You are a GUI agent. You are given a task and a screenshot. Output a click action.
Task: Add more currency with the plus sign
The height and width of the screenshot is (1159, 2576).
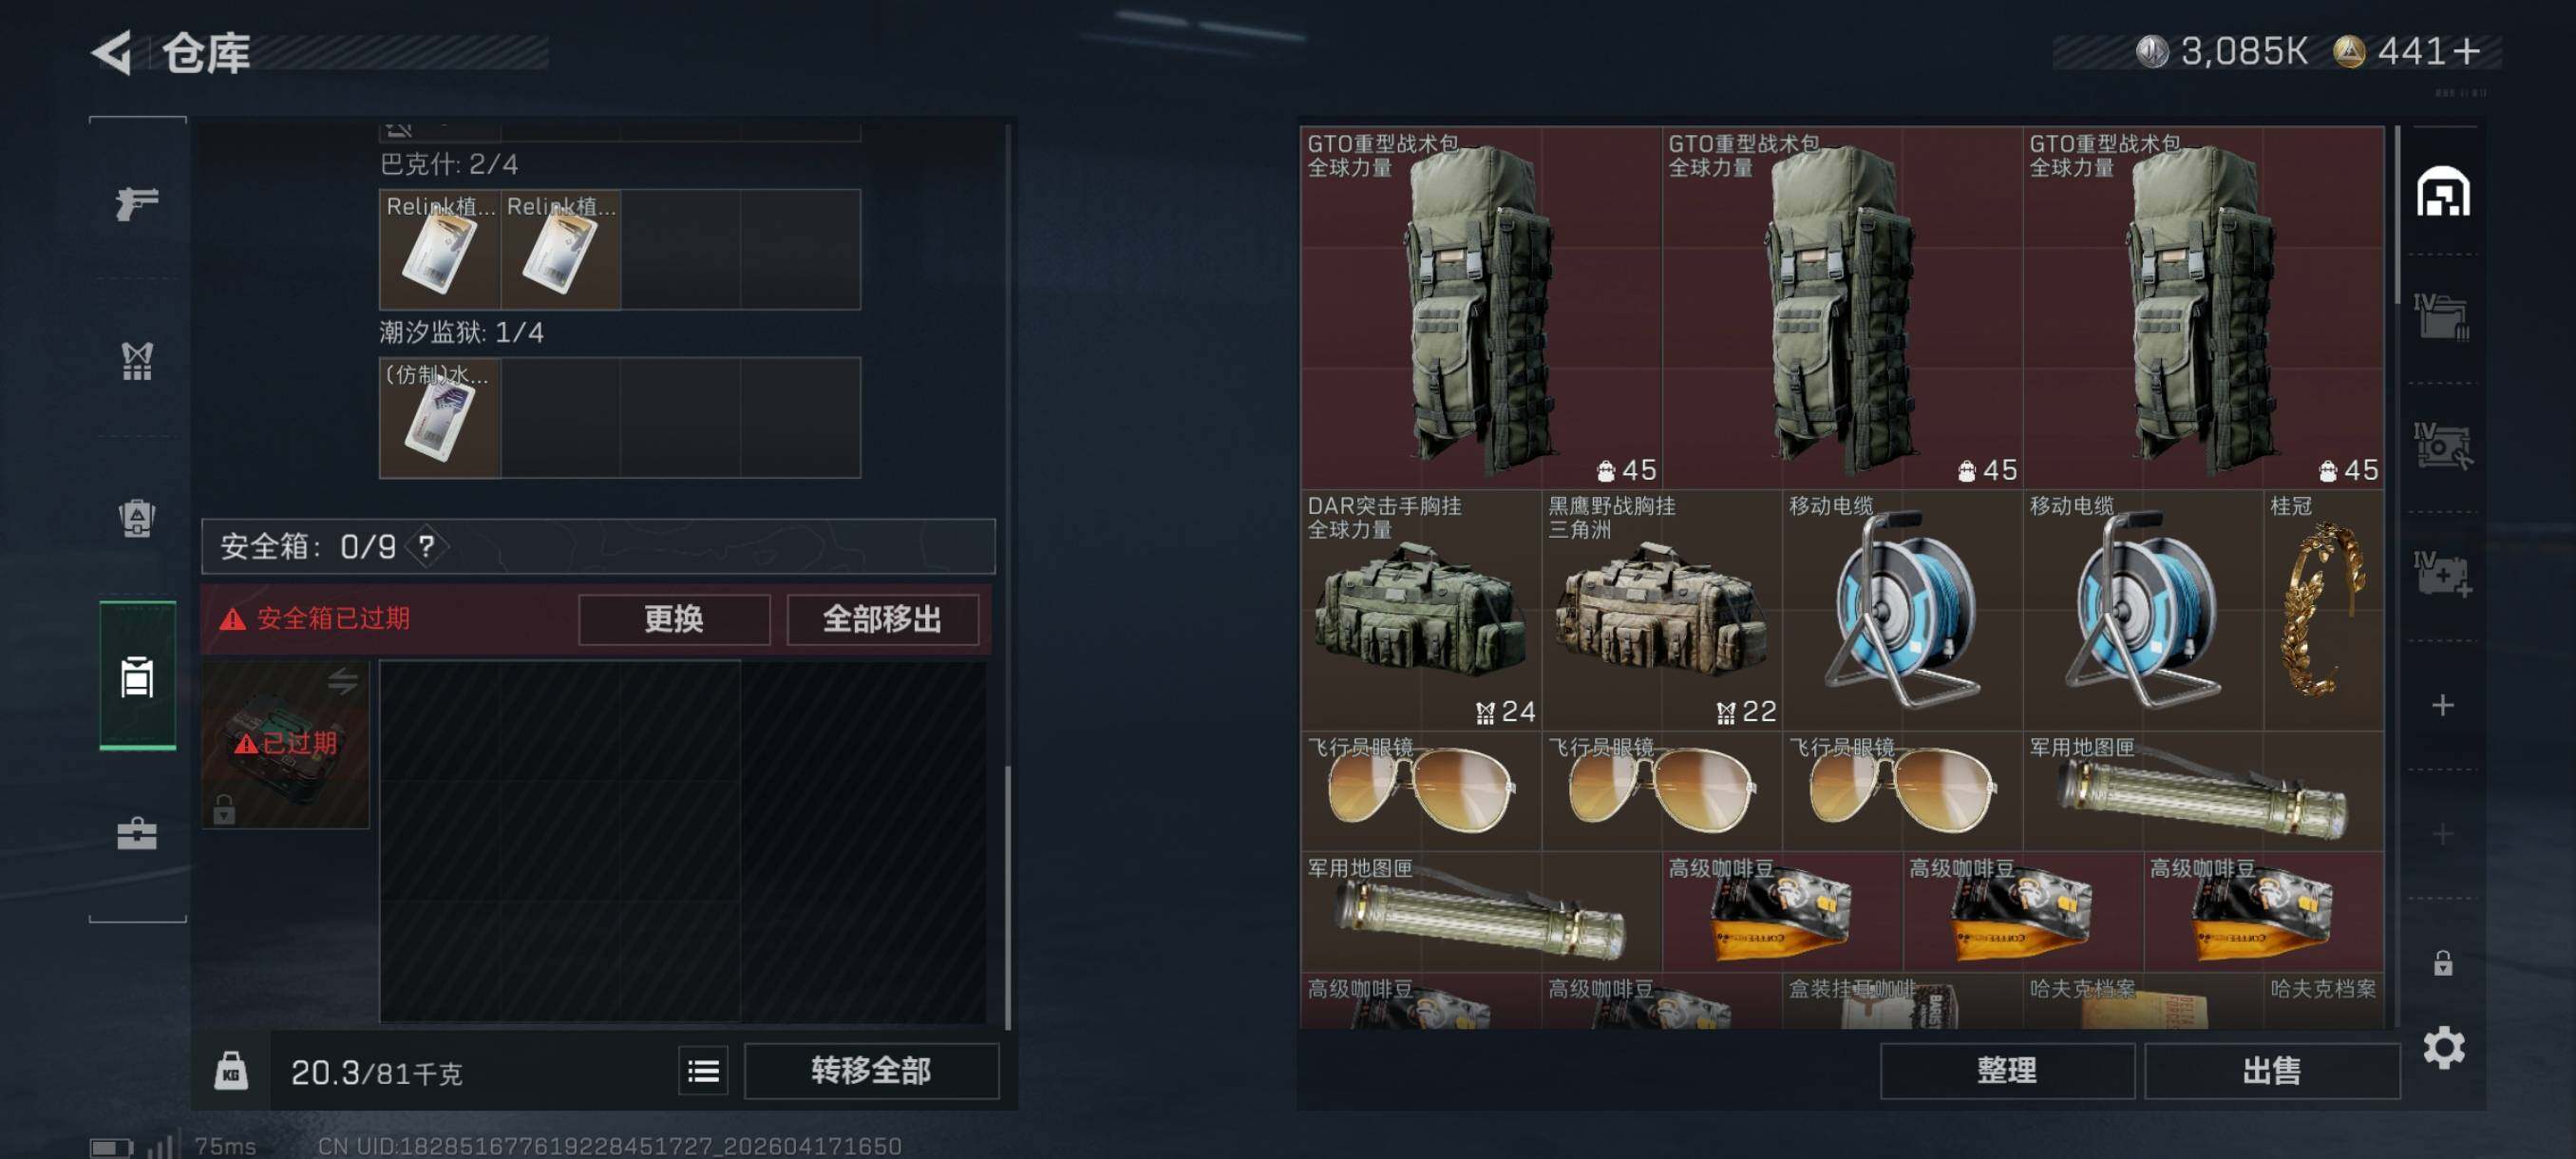coord(2466,51)
